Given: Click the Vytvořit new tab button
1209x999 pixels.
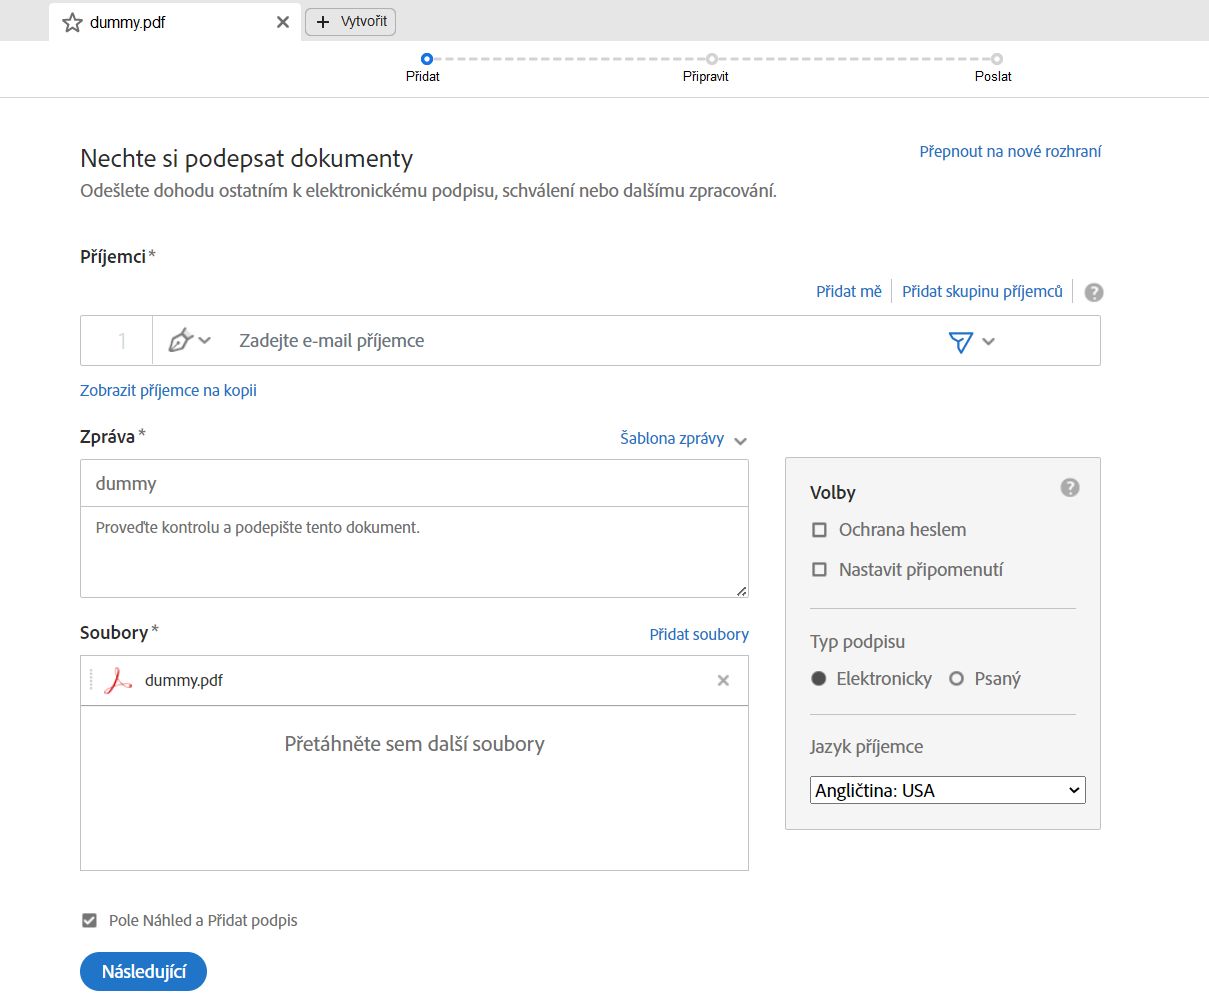Looking at the screenshot, I should [351, 21].
